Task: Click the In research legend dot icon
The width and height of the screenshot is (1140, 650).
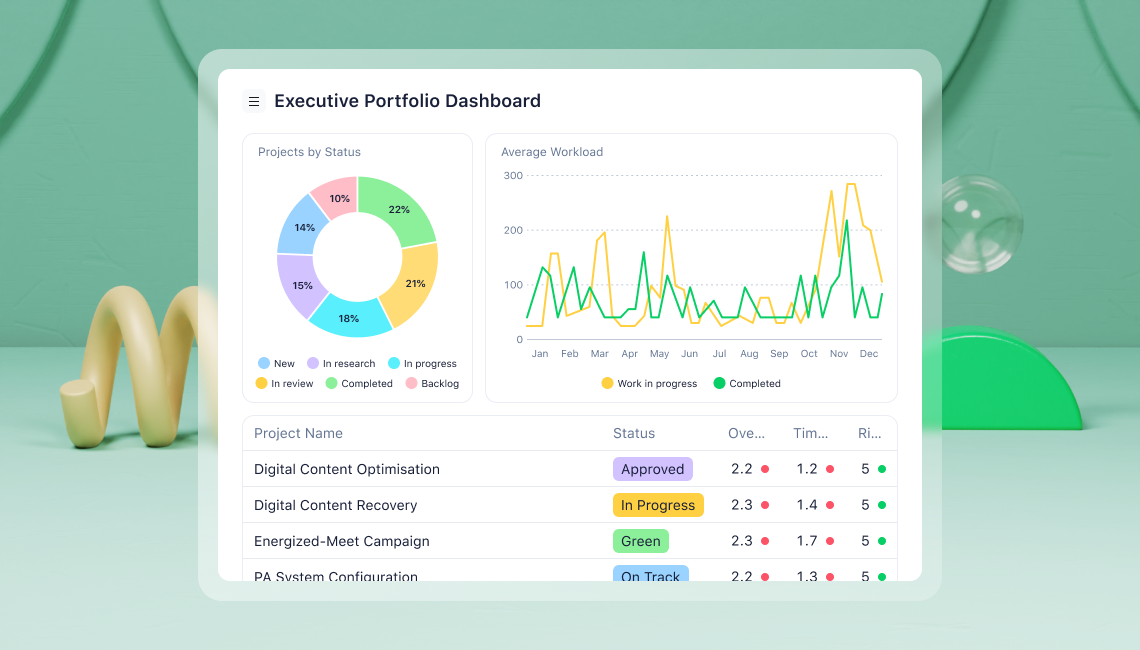Action: (313, 363)
